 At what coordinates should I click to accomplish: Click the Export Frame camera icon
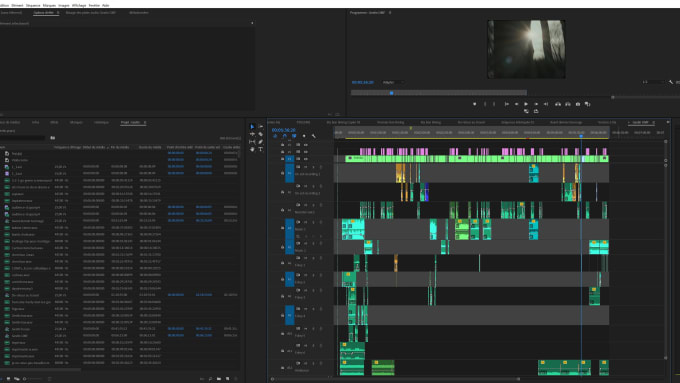point(578,104)
